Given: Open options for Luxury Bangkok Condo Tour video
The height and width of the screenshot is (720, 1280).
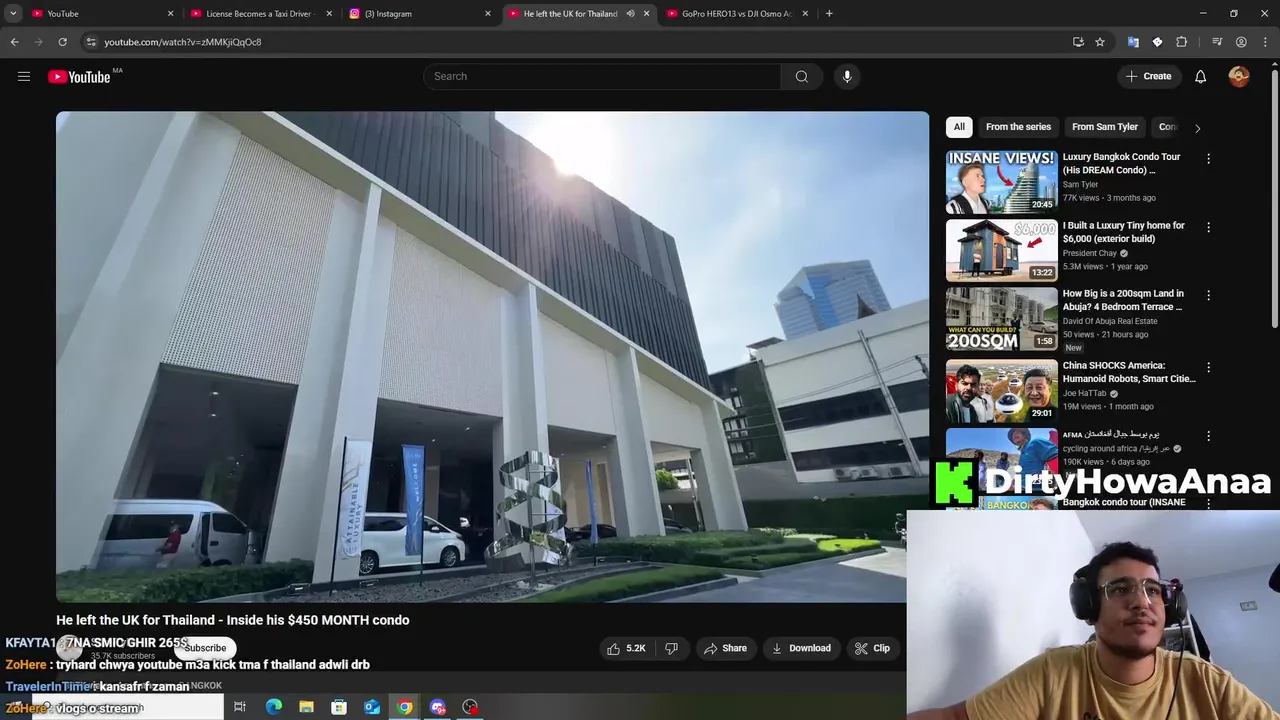Looking at the screenshot, I should 1208,158.
